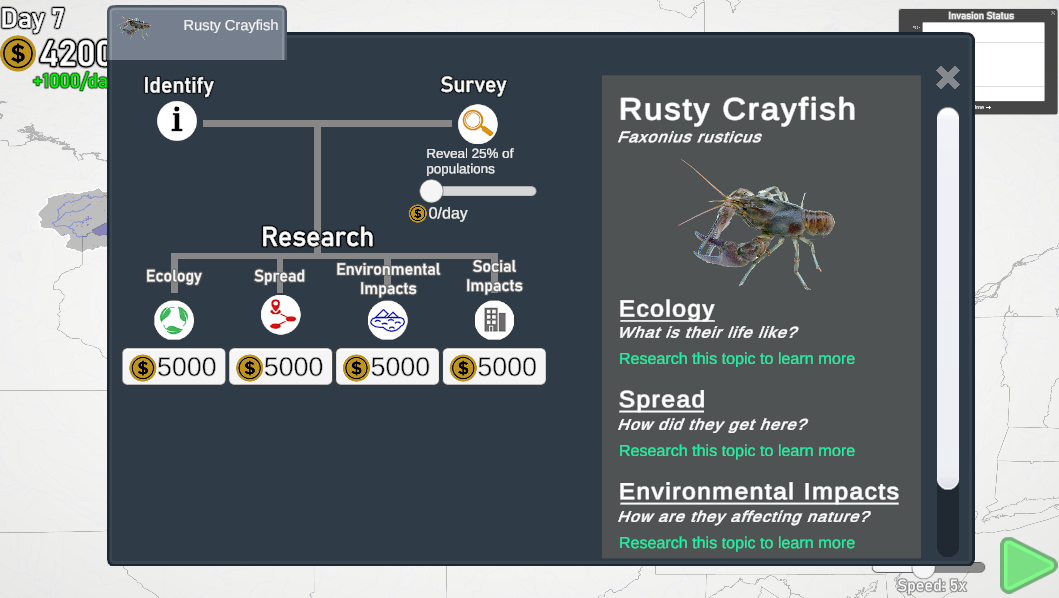Buy Spread research for 5000
This screenshot has height=598, width=1059.
pyautogui.click(x=280, y=367)
